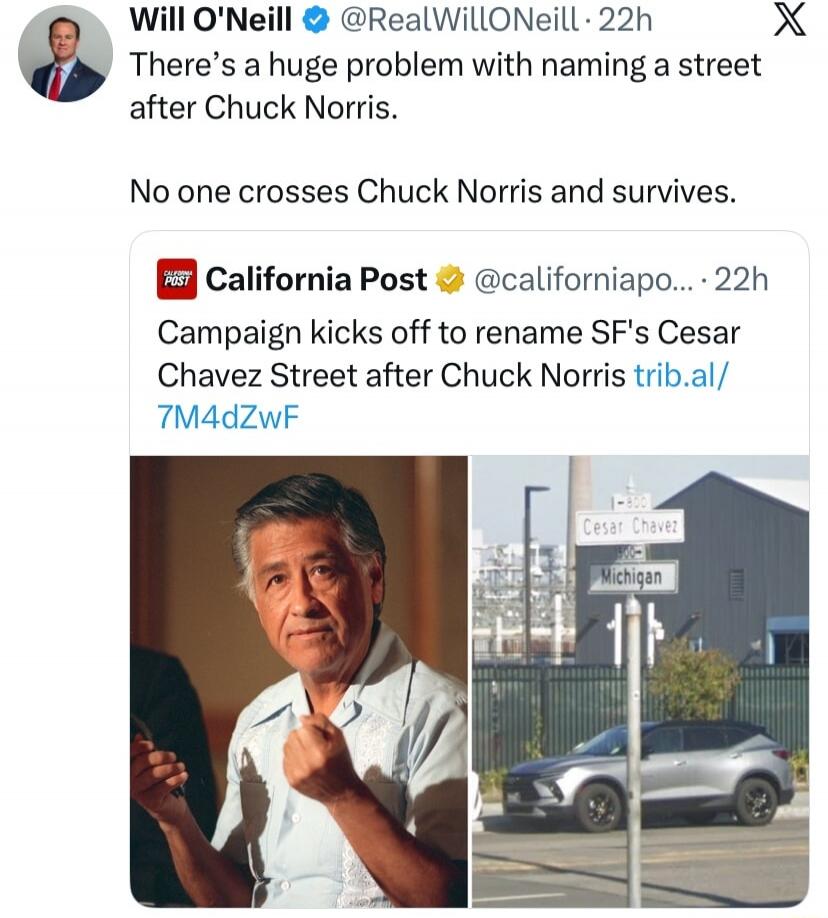Click the 22h timestamp on main tweet
828x918 pixels.
coord(625,21)
